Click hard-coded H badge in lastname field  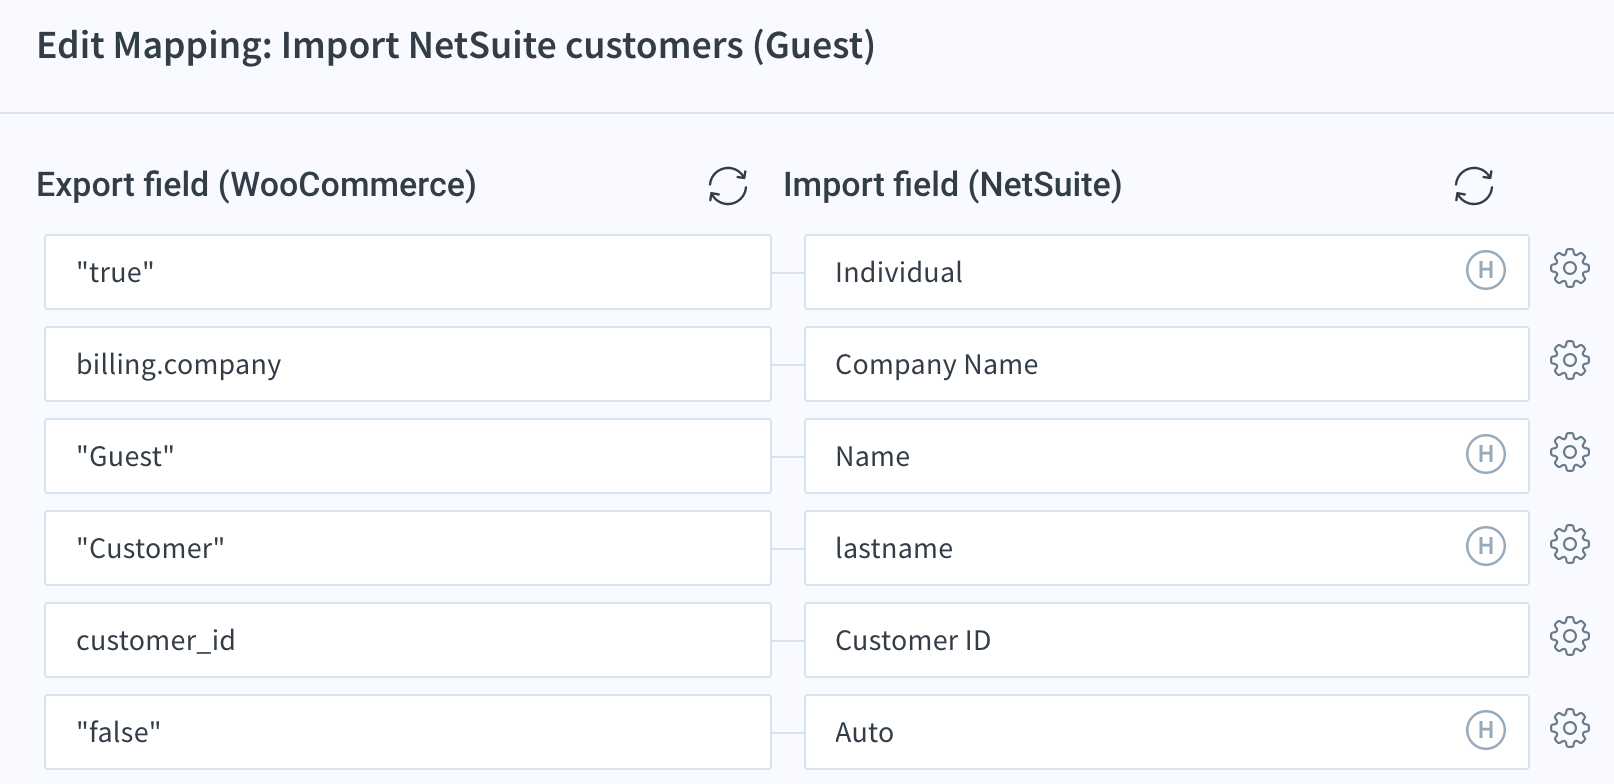pyautogui.click(x=1486, y=546)
